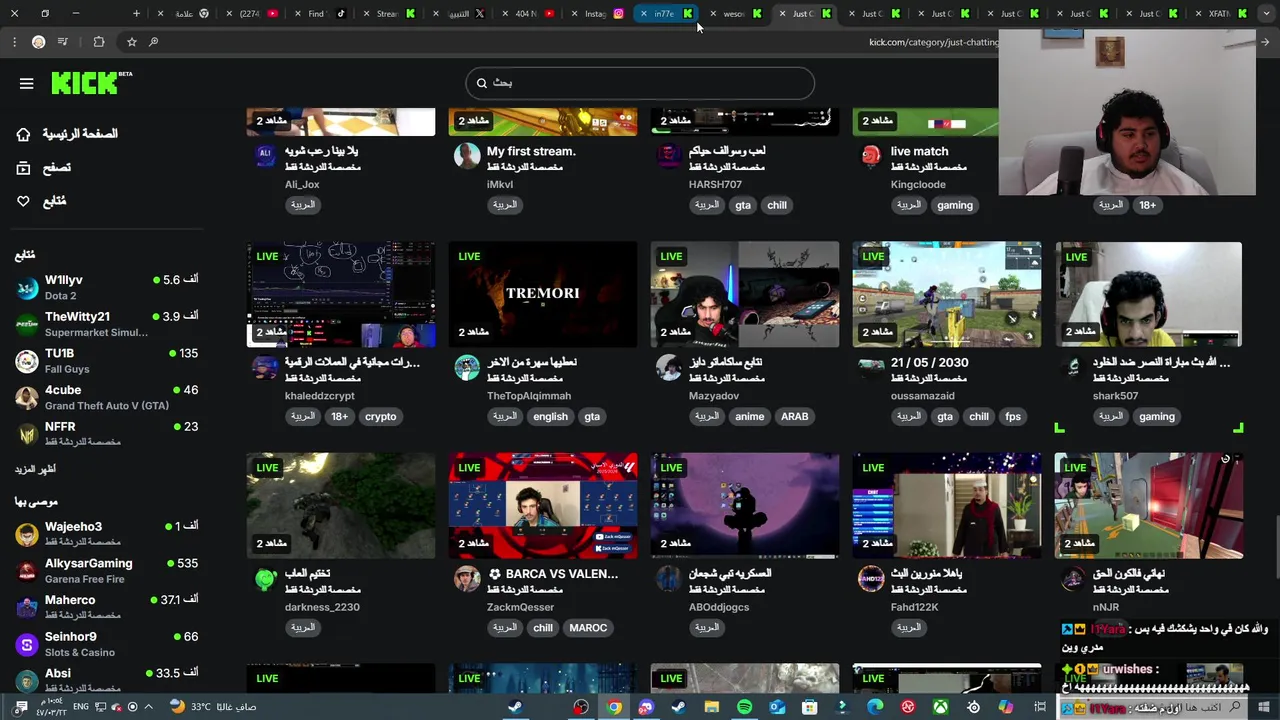Click the crypto tag under khaledzcrypt
Viewport: 1280px width, 720px height.
[x=380, y=417]
